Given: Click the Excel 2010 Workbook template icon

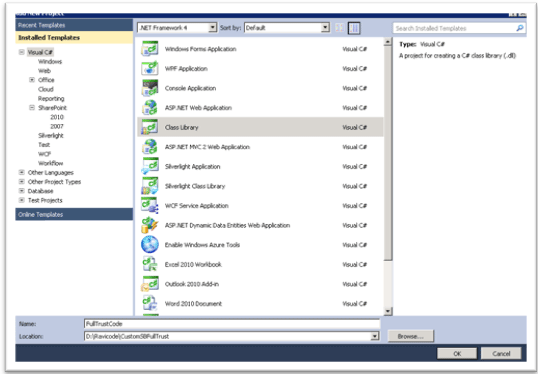Looking at the screenshot, I should click(x=150, y=264).
